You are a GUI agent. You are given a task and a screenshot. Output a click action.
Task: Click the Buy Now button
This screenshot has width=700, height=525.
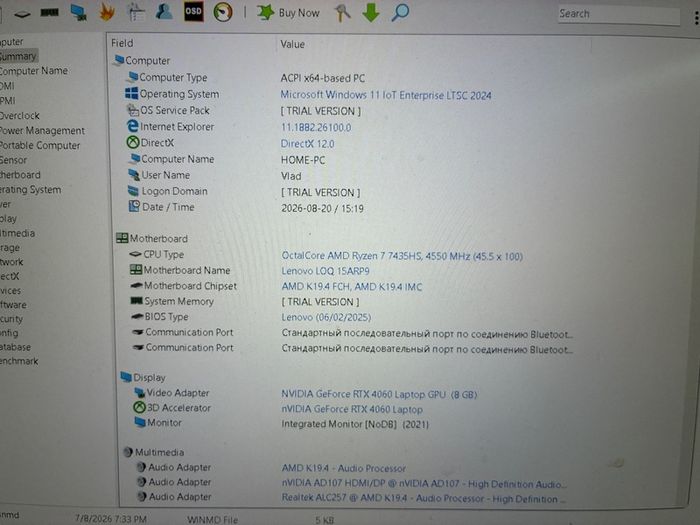click(x=288, y=12)
